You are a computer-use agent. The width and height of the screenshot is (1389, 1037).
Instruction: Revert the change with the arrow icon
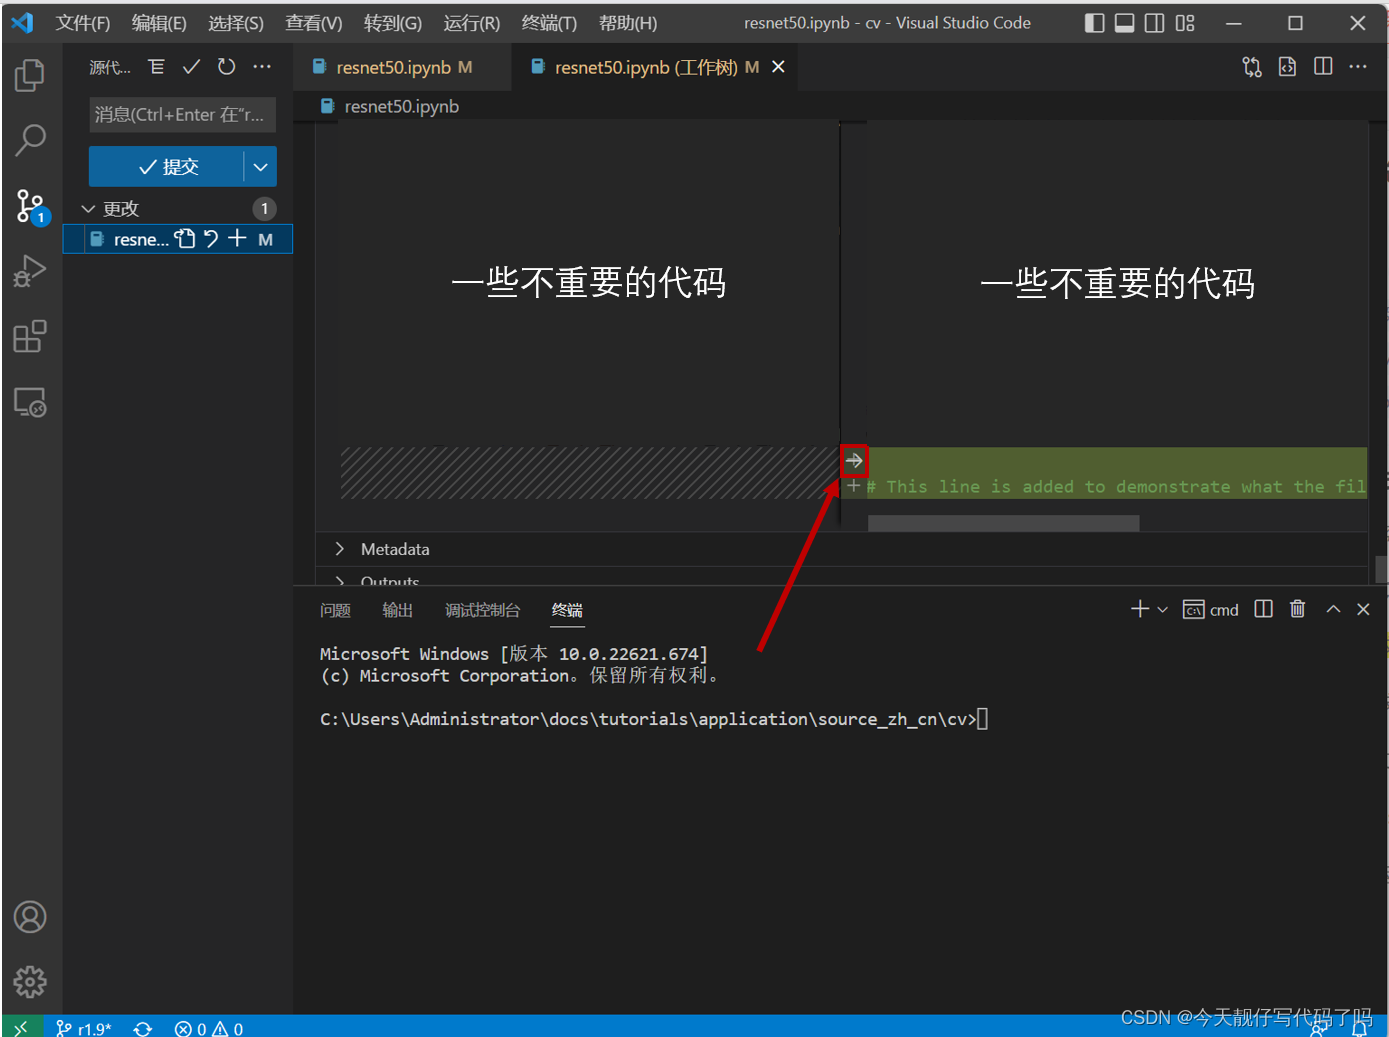coord(854,461)
